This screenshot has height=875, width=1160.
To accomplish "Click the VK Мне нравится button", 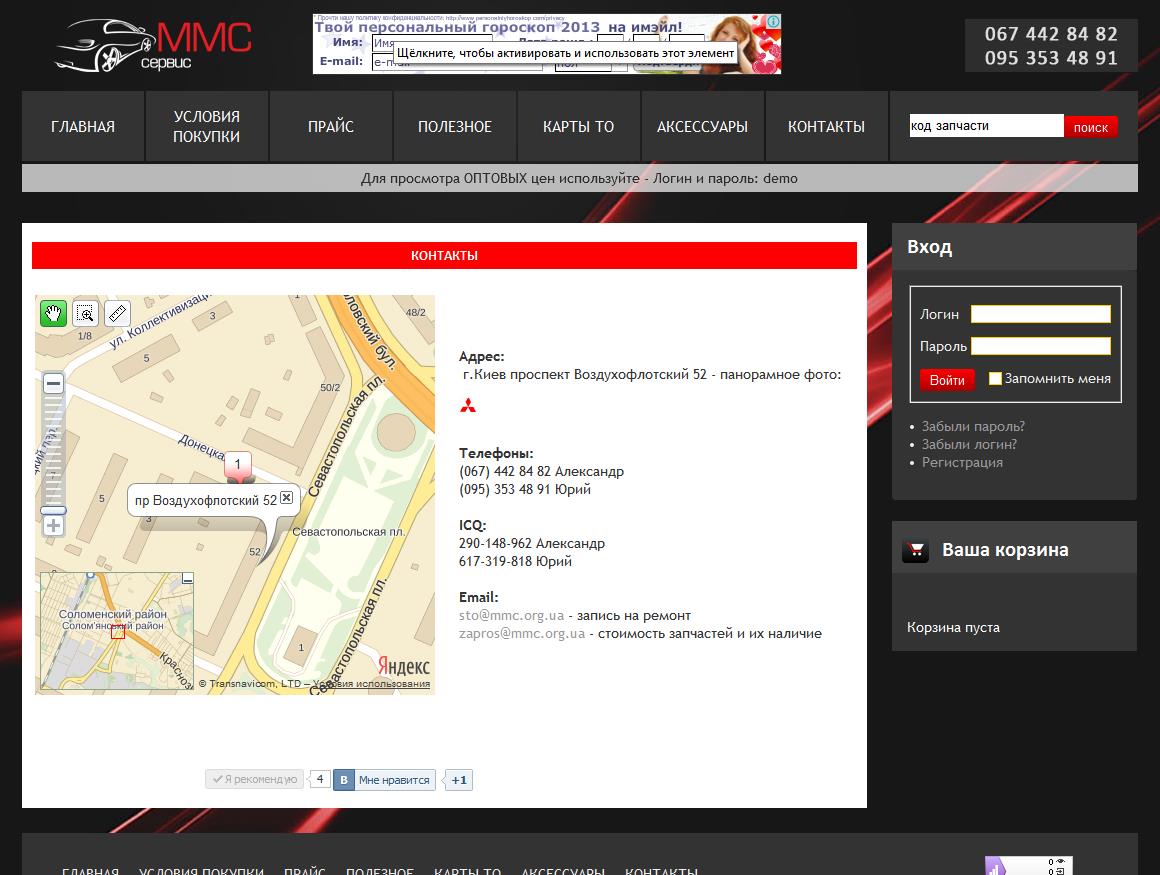I will coord(384,780).
